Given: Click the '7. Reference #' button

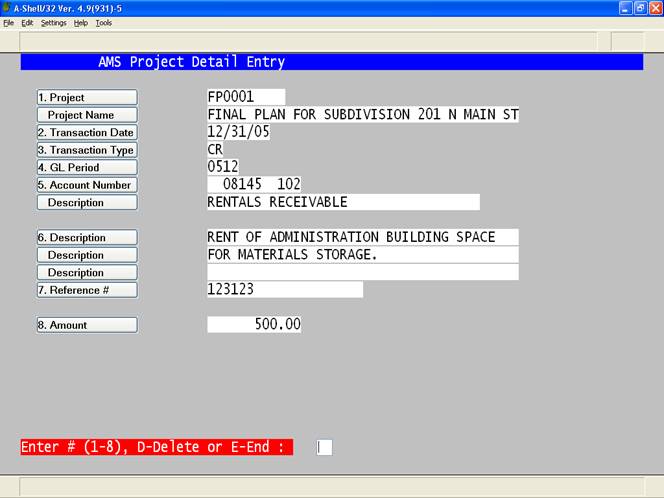Looking at the screenshot, I should tap(87, 290).
